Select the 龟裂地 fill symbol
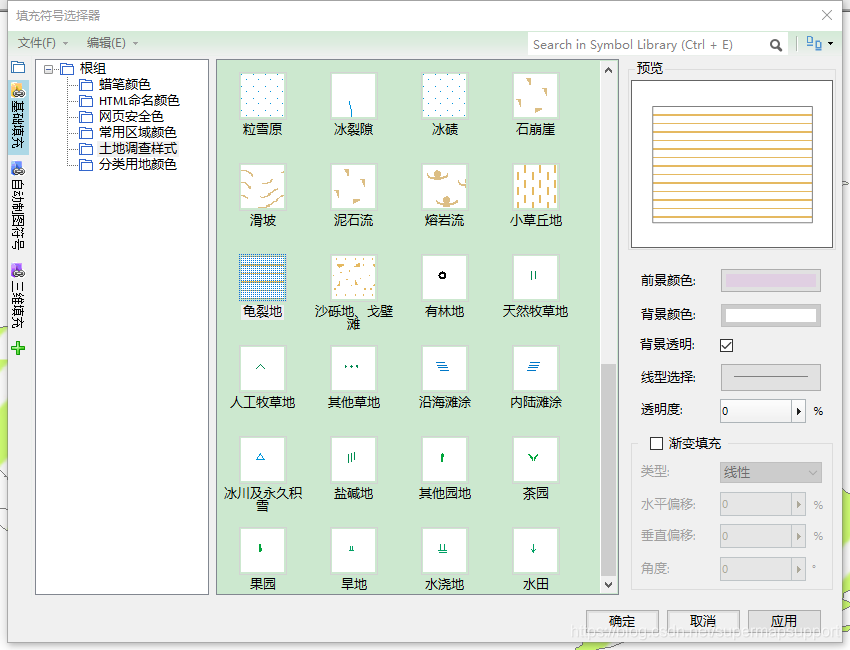 (x=262, y=277)
